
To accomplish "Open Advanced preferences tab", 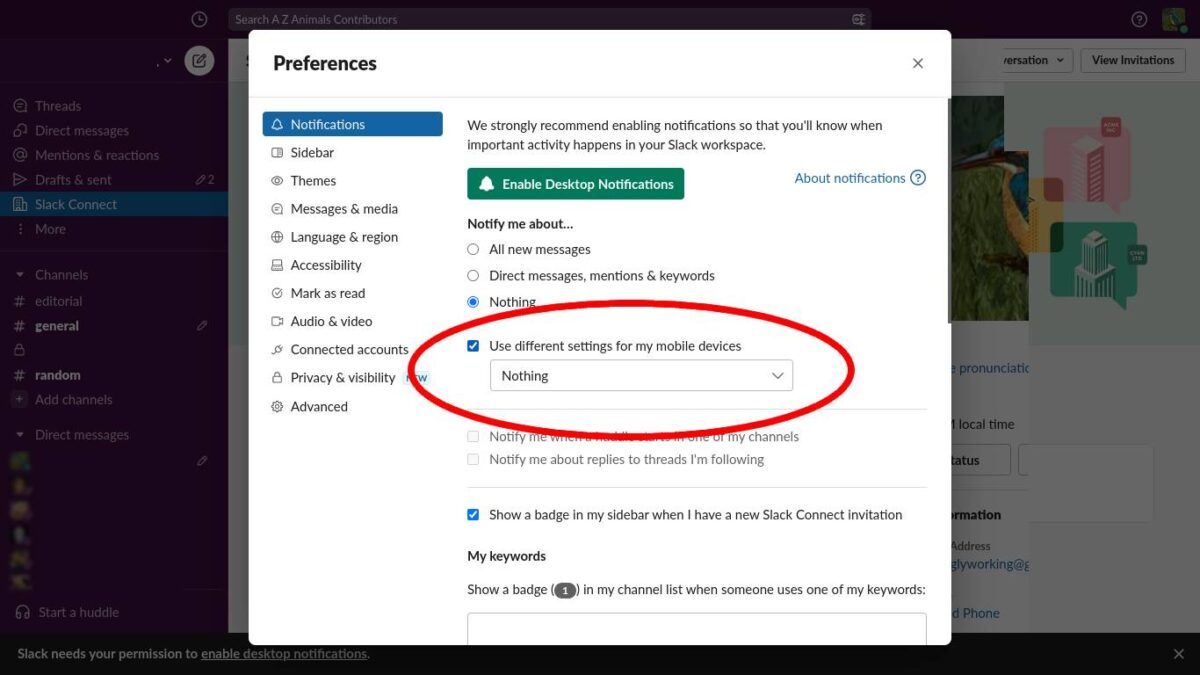I will [353, 406].
